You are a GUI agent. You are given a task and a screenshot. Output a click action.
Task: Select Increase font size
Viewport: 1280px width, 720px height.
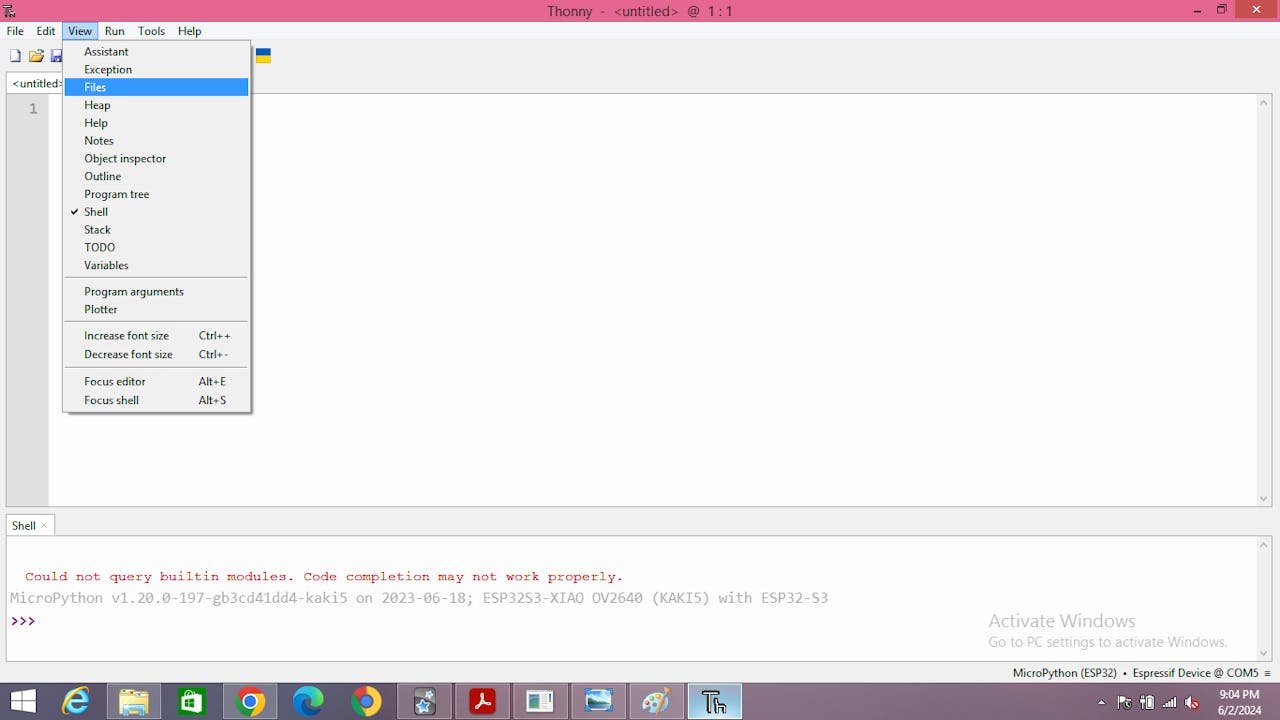coord(126,336)
